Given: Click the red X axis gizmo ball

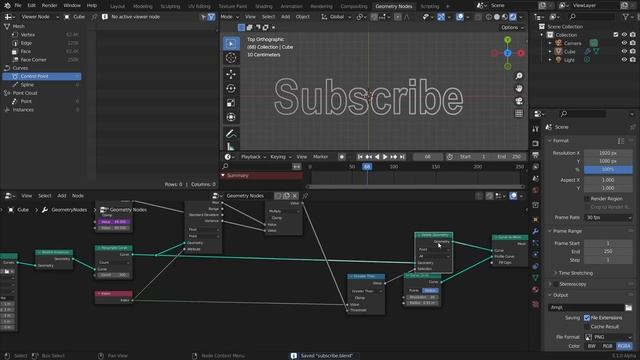Looking at the screenshot, I should click(521, 53).
